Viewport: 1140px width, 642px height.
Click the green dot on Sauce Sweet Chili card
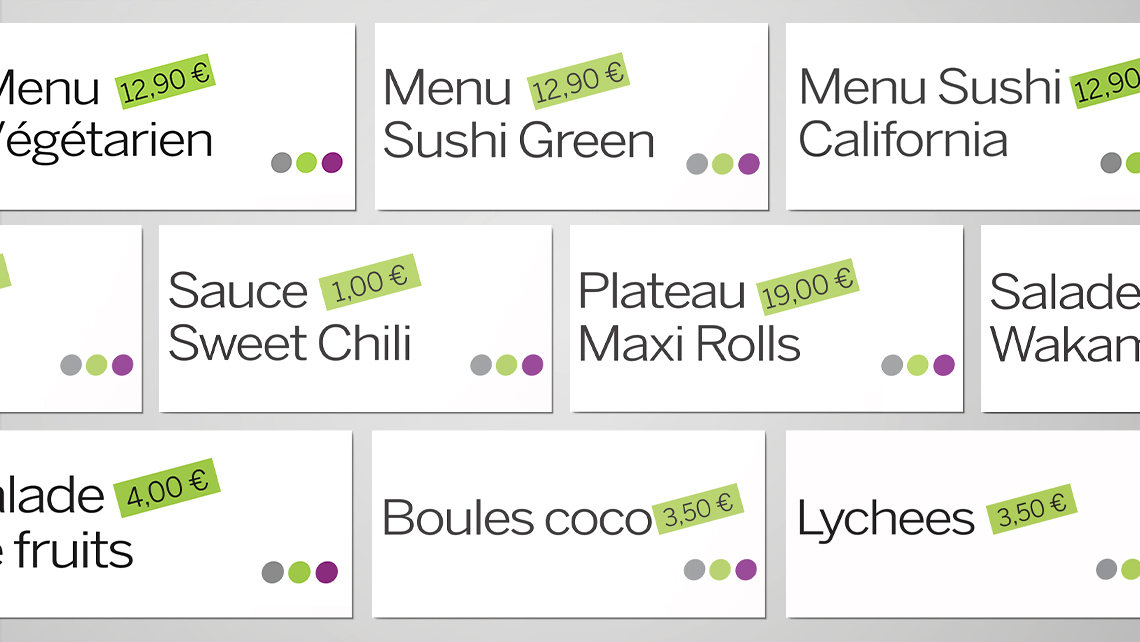pyautogui.click(x=506, y=365)
